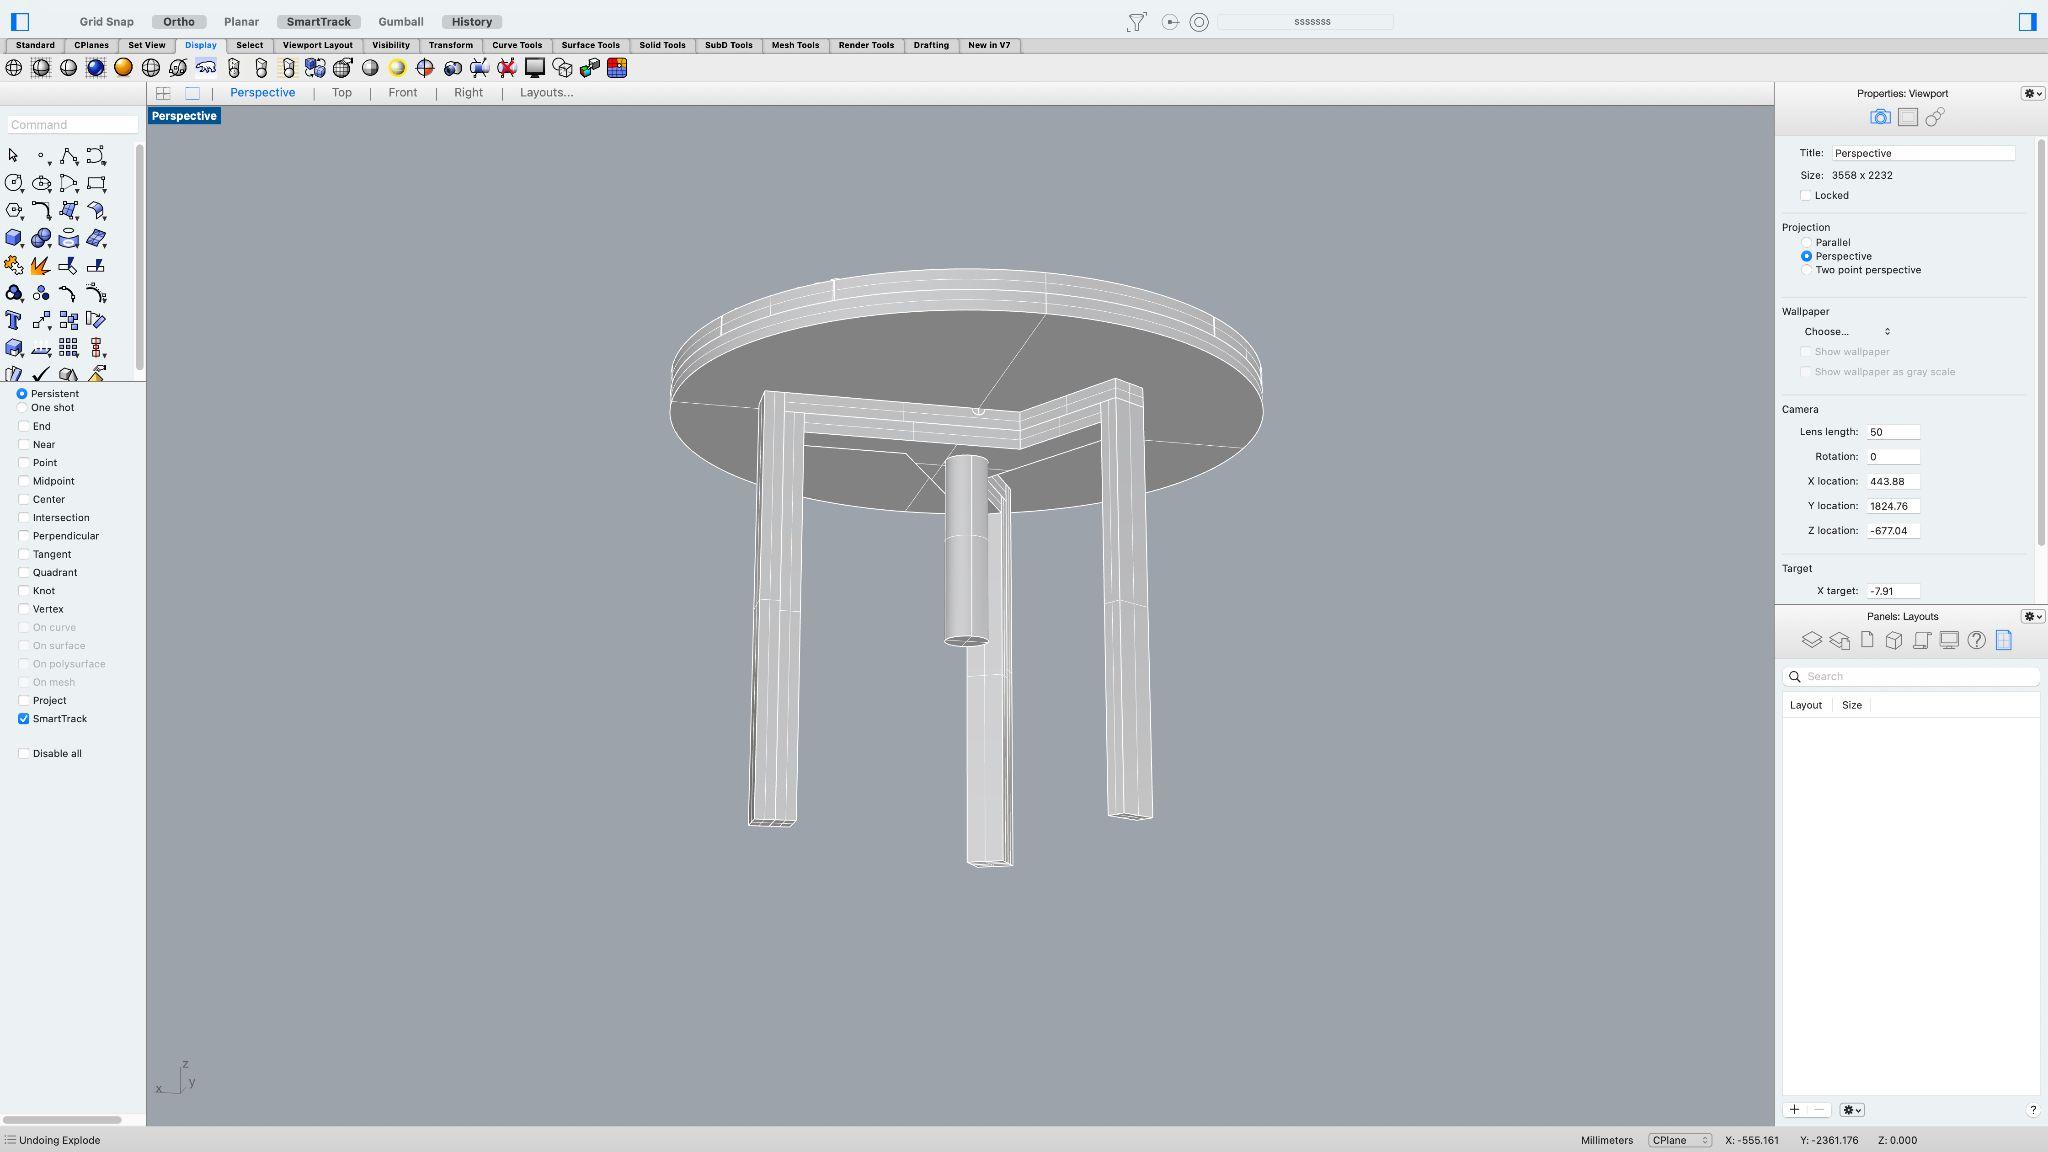Enable the Midpoint object snap
Image resolution: width=2048 pixels, height=1152 pixels.
[24, 481]
